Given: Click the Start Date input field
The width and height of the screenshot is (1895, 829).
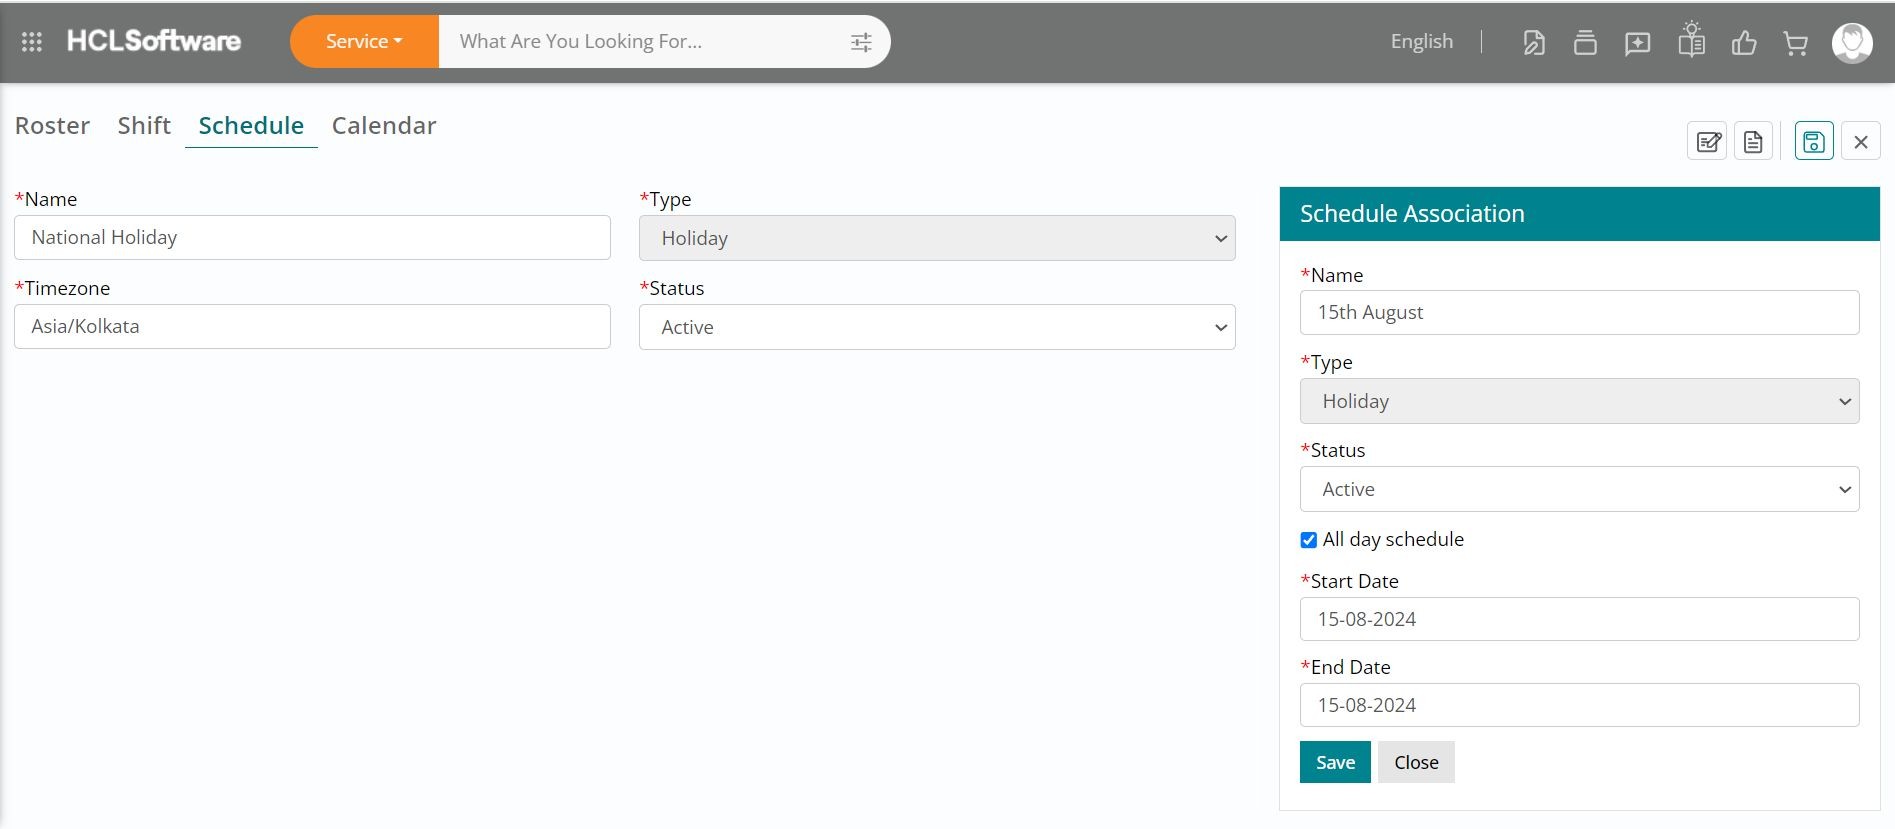Looking at the screenshot, I should tap(1579, 619).
